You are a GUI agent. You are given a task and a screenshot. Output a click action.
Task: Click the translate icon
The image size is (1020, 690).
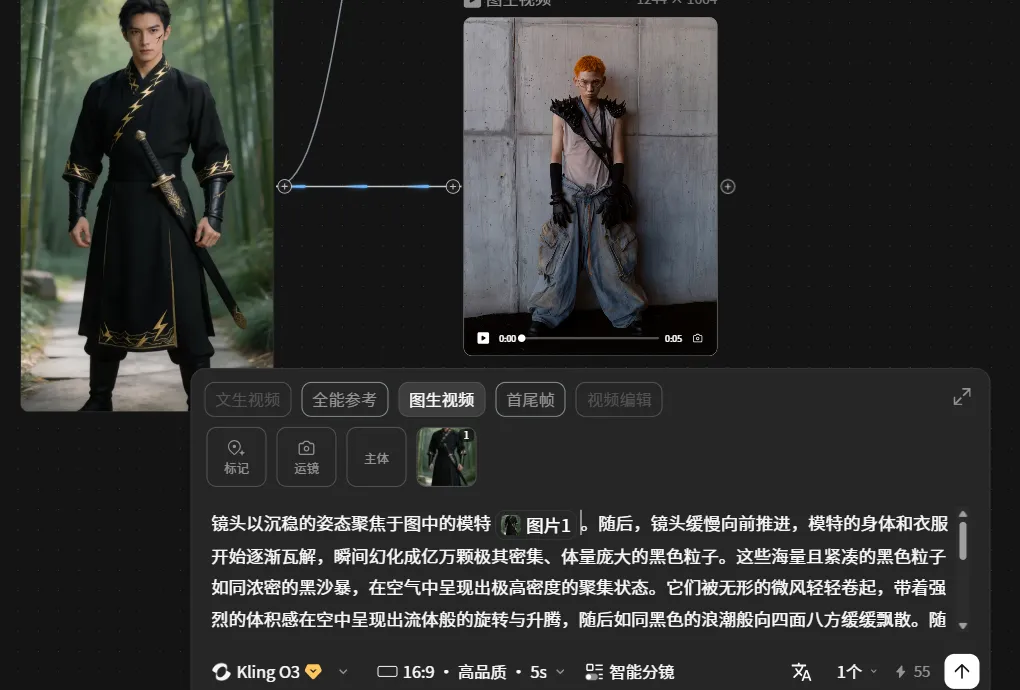(801, 672)
